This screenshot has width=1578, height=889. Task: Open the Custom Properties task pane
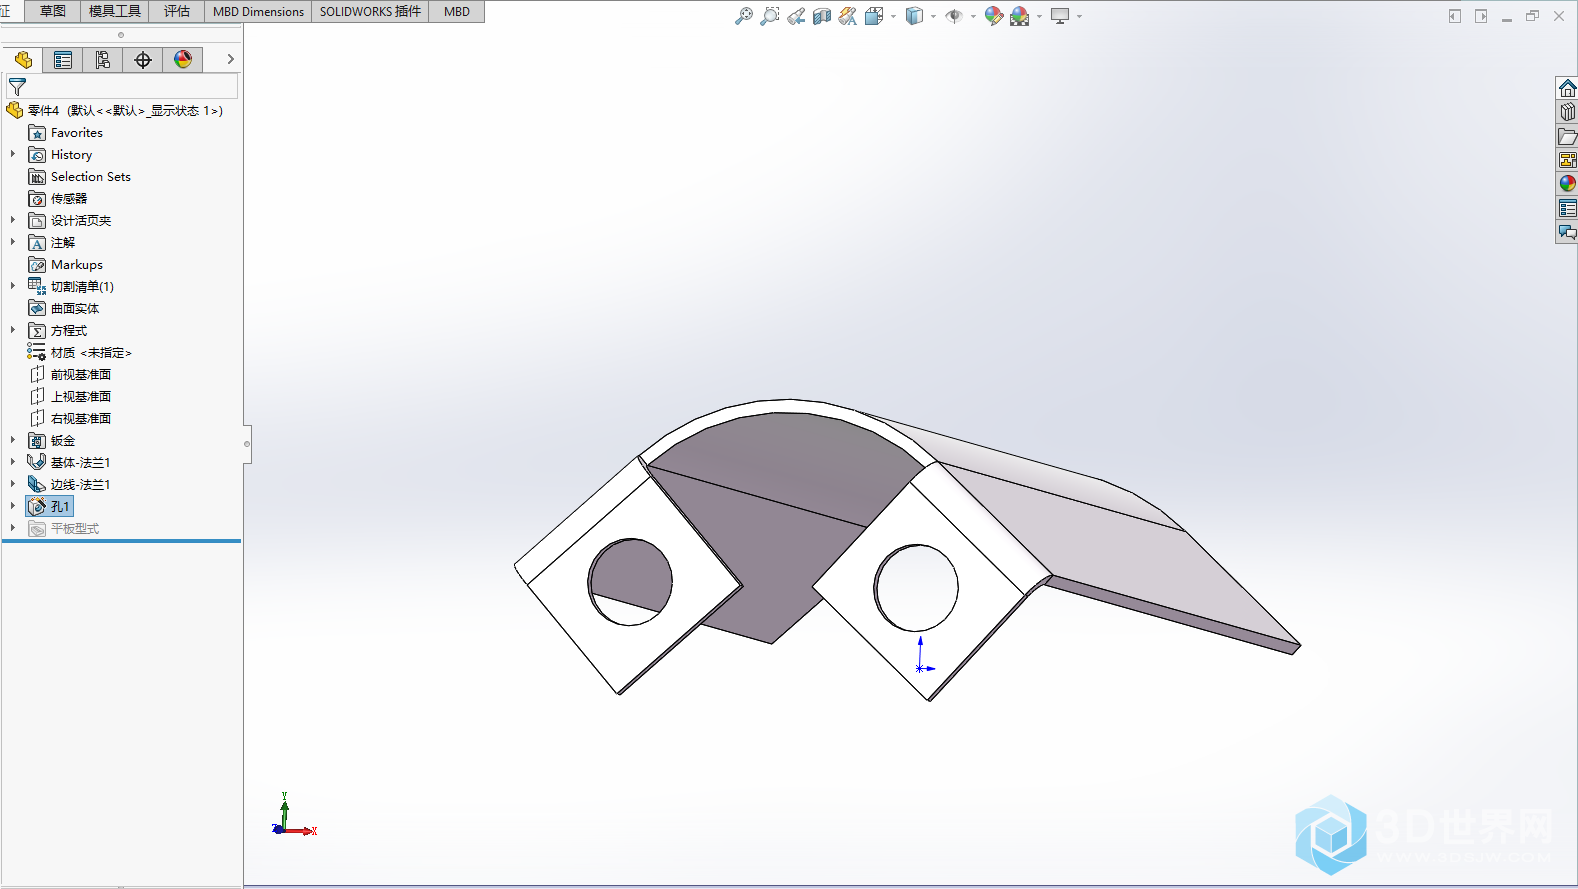[x=1567, y=208]
